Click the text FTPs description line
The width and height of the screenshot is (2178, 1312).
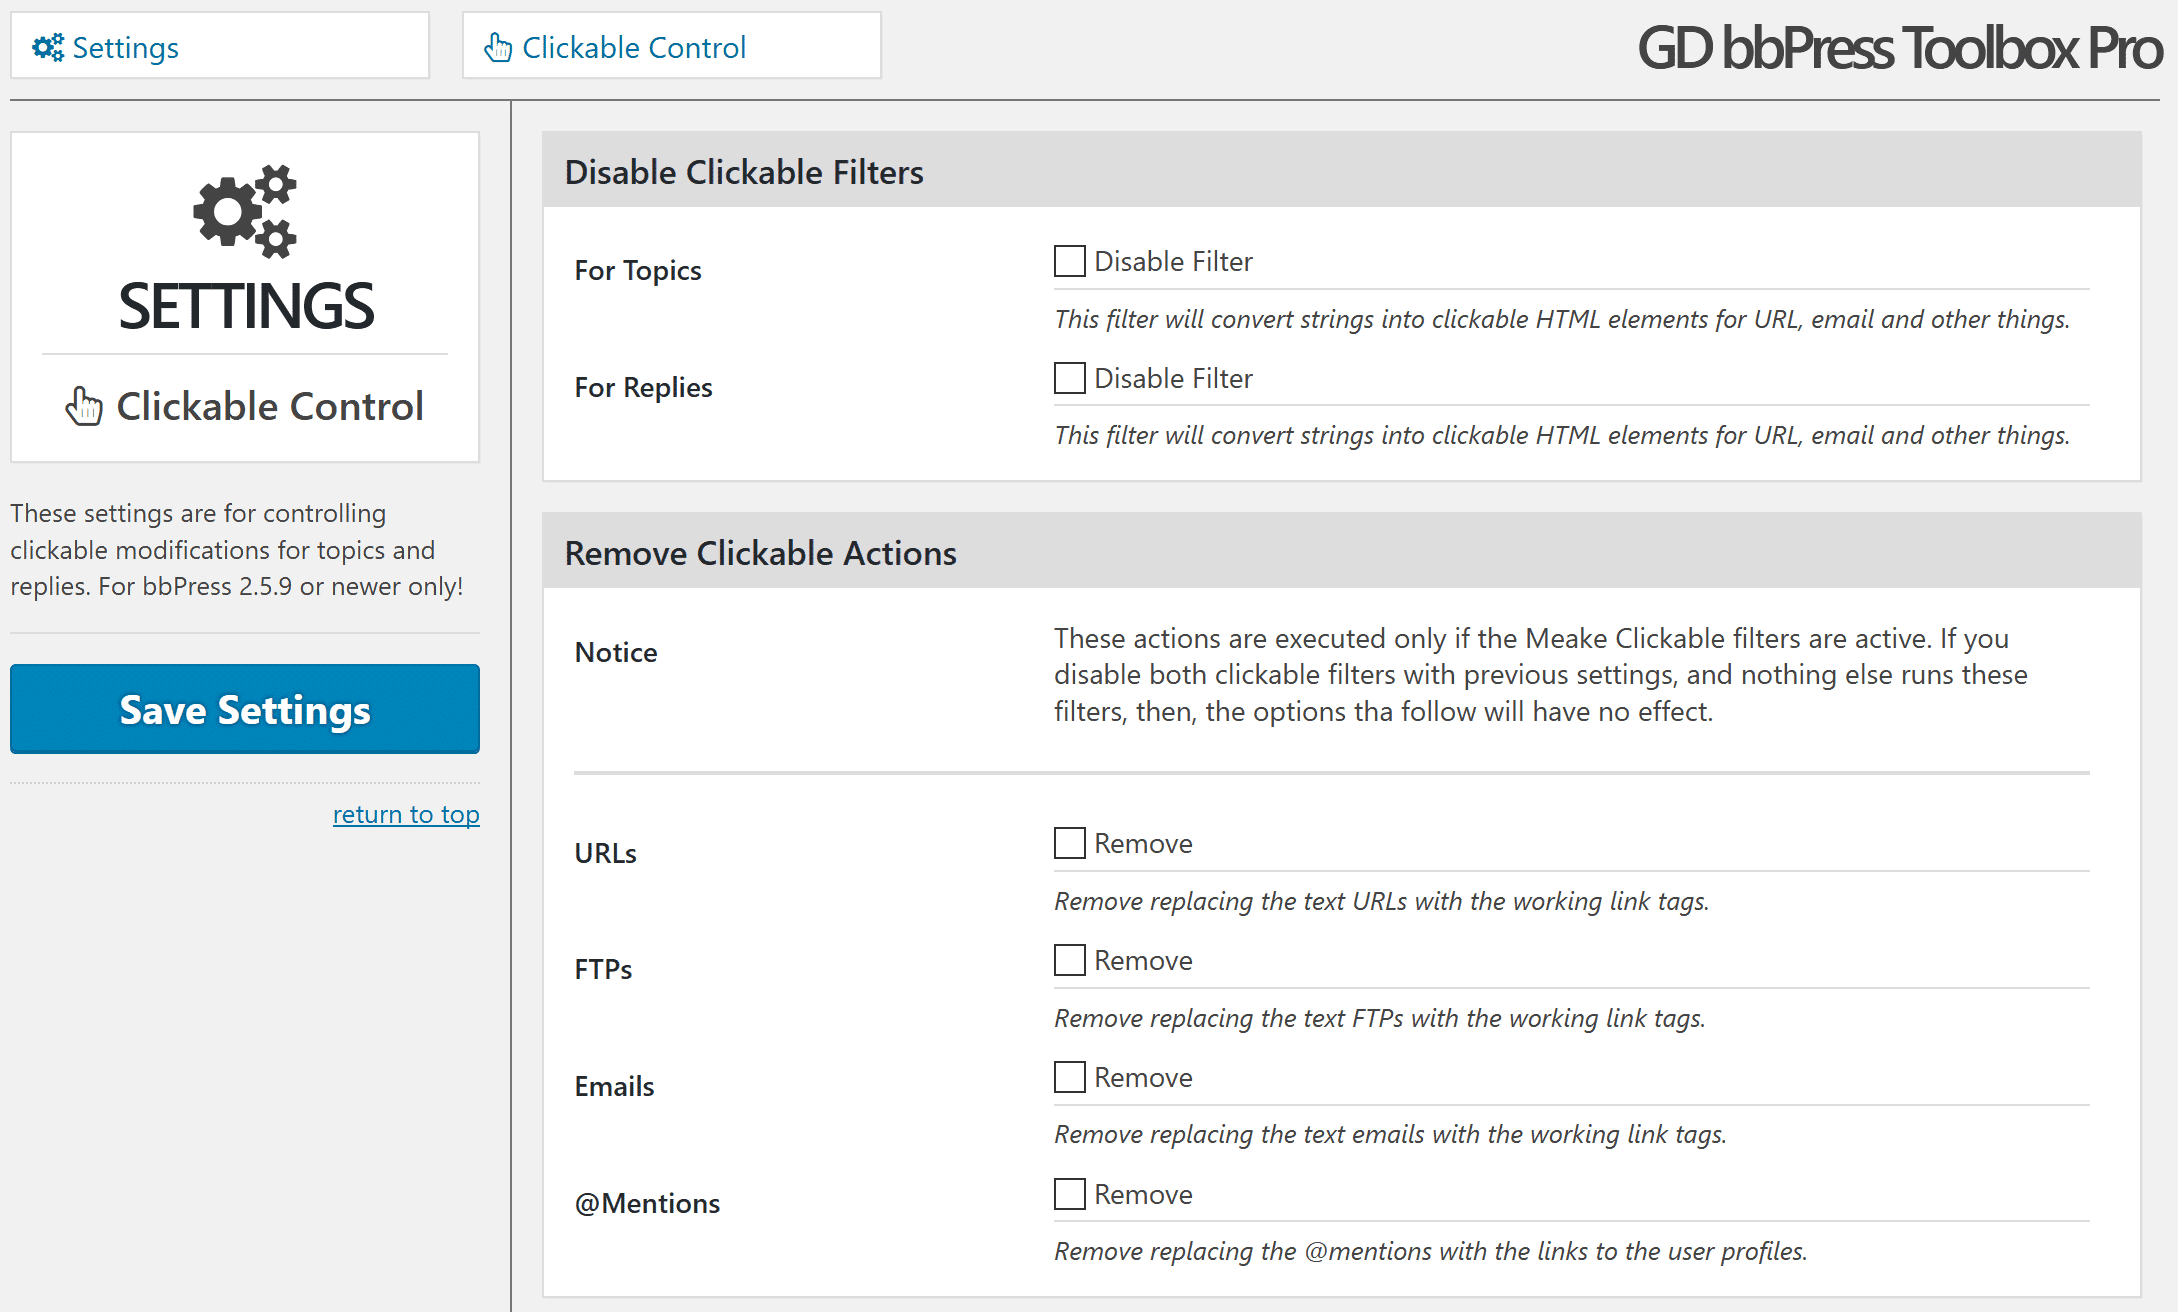[1379, 1018]
